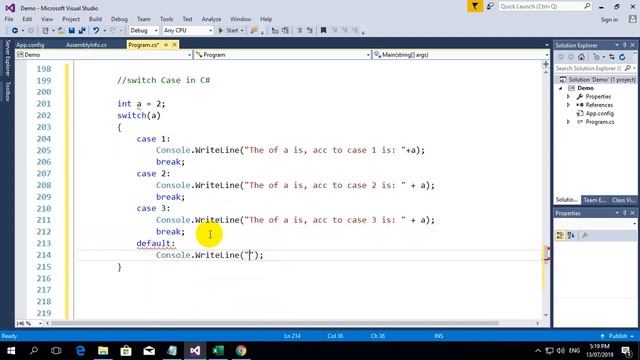Click the Categorized icon in Properties panel
The height and width of the screenshot is (360, 640).
tap(560, 236)
